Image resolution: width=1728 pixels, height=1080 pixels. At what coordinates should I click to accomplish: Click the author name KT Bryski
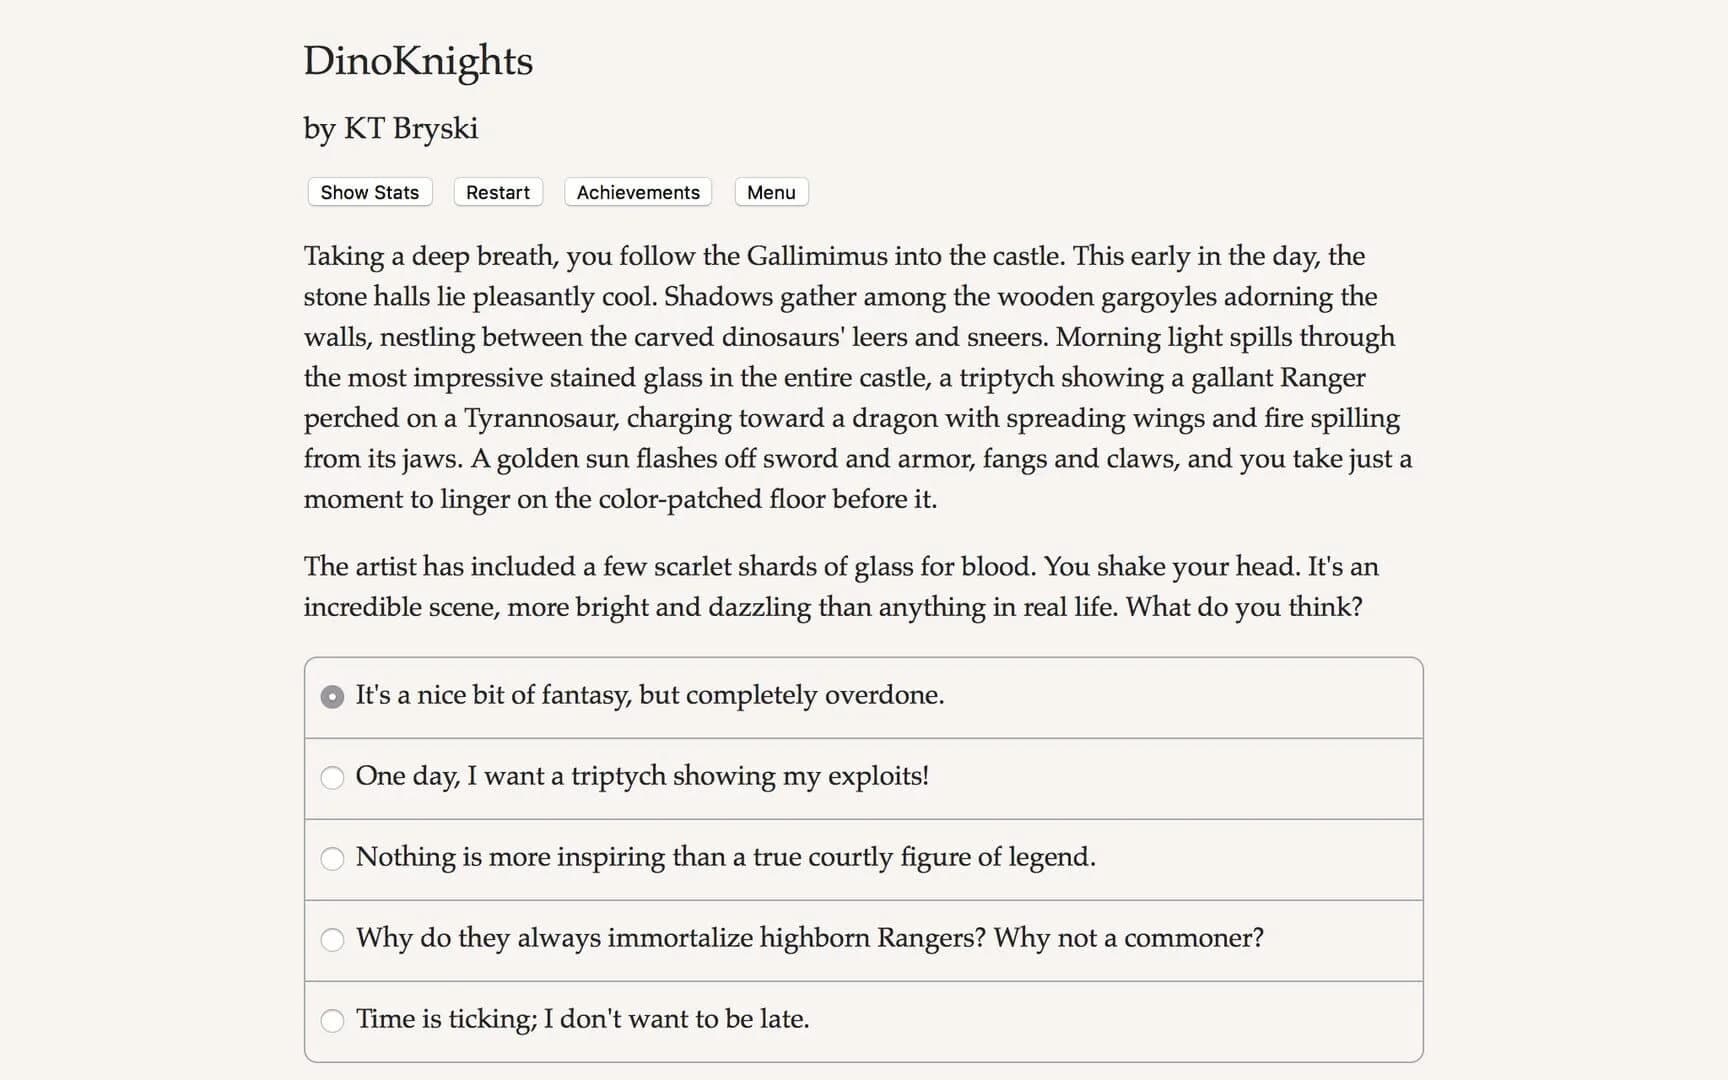(x=391, y=128)
